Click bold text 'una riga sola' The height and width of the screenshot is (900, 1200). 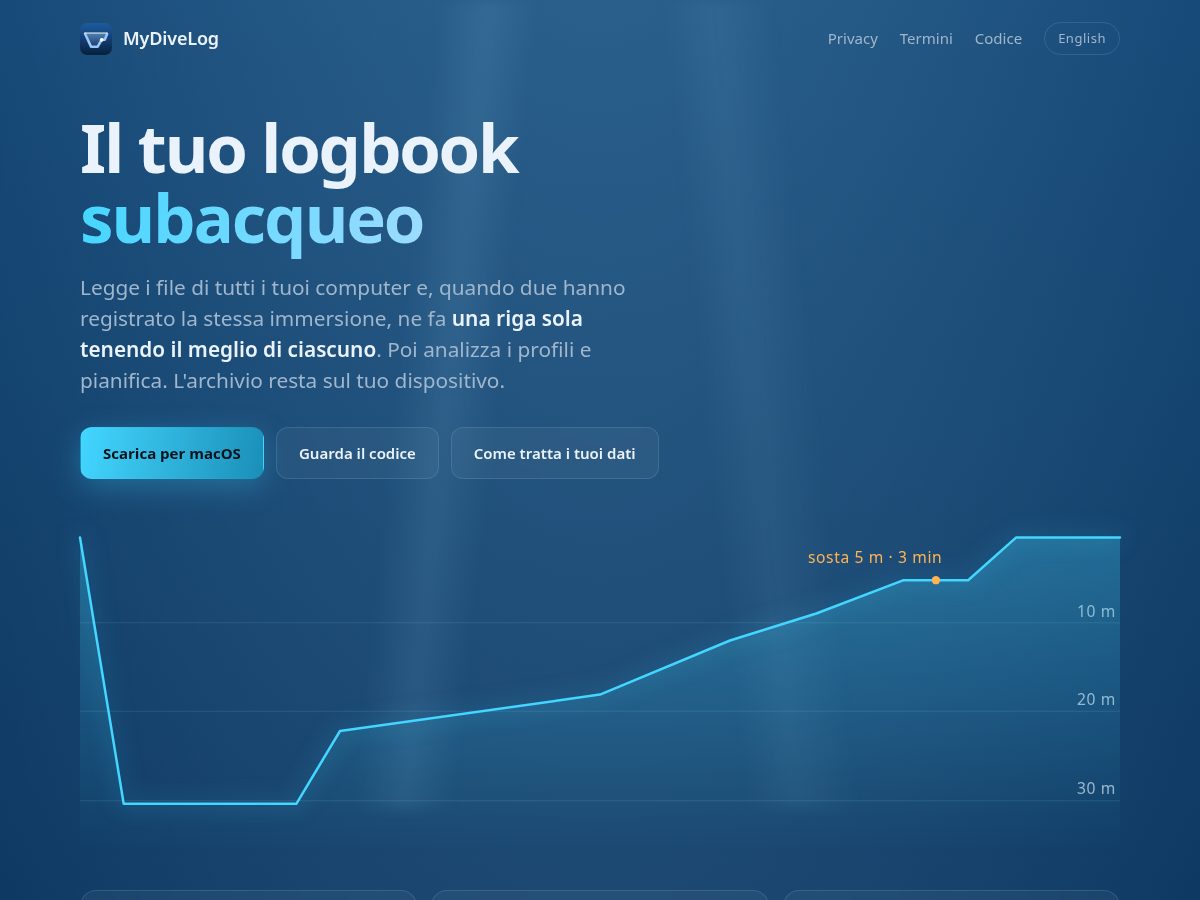tap(517, 319)
